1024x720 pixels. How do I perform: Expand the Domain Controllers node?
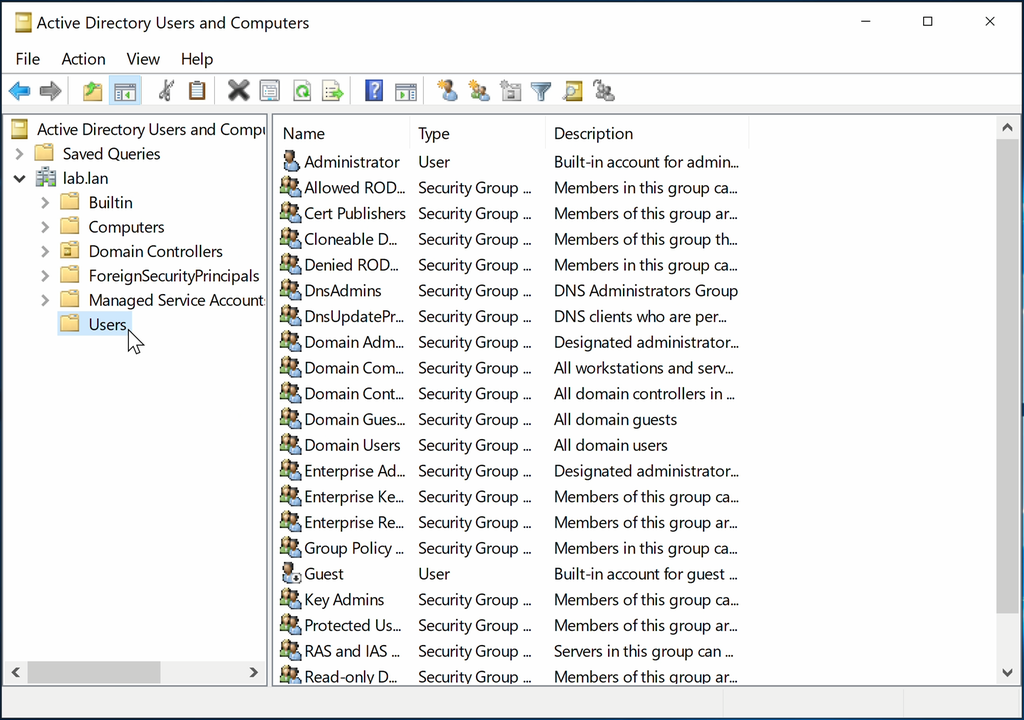point(44,252)
